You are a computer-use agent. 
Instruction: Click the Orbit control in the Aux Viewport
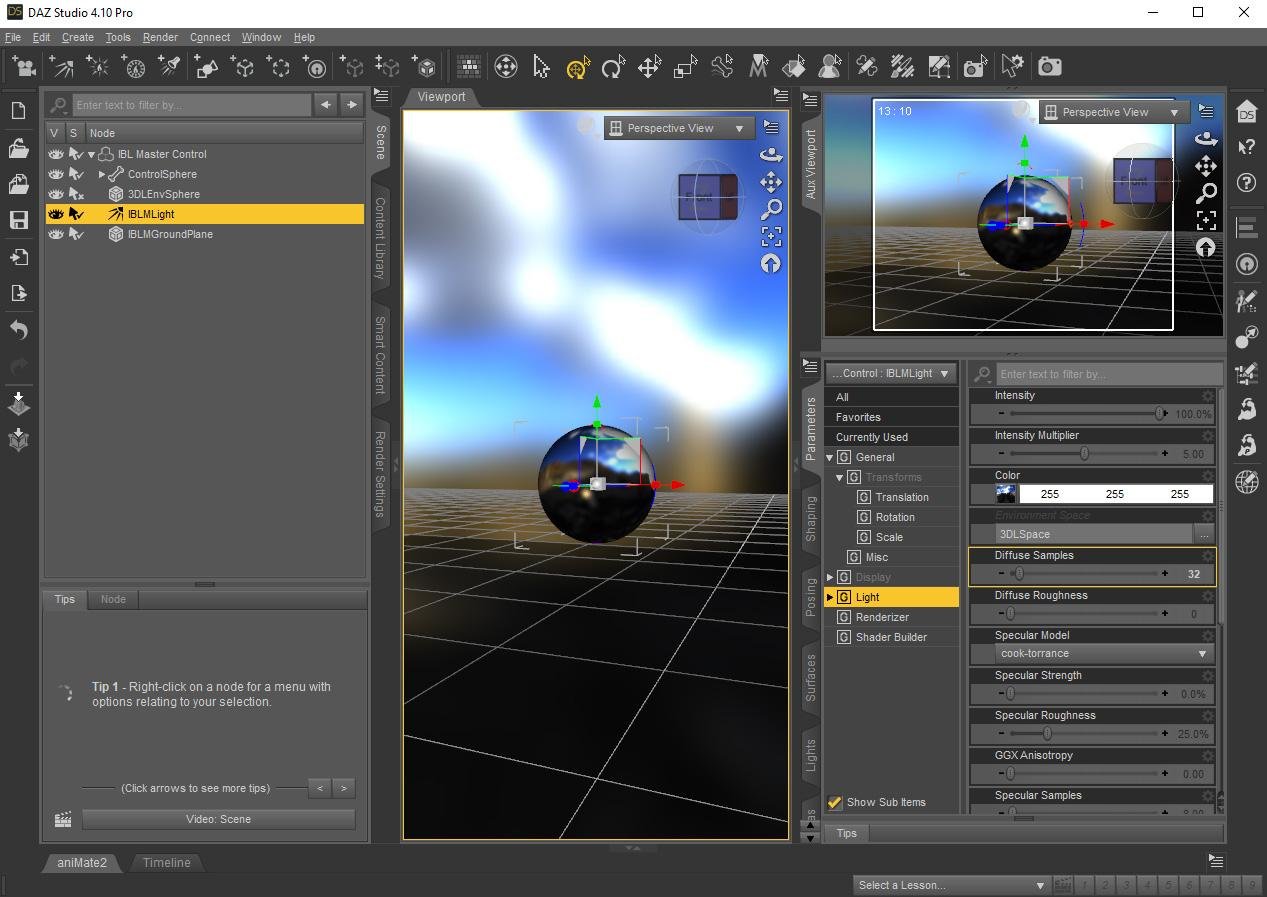click(x=1206, y=139)
